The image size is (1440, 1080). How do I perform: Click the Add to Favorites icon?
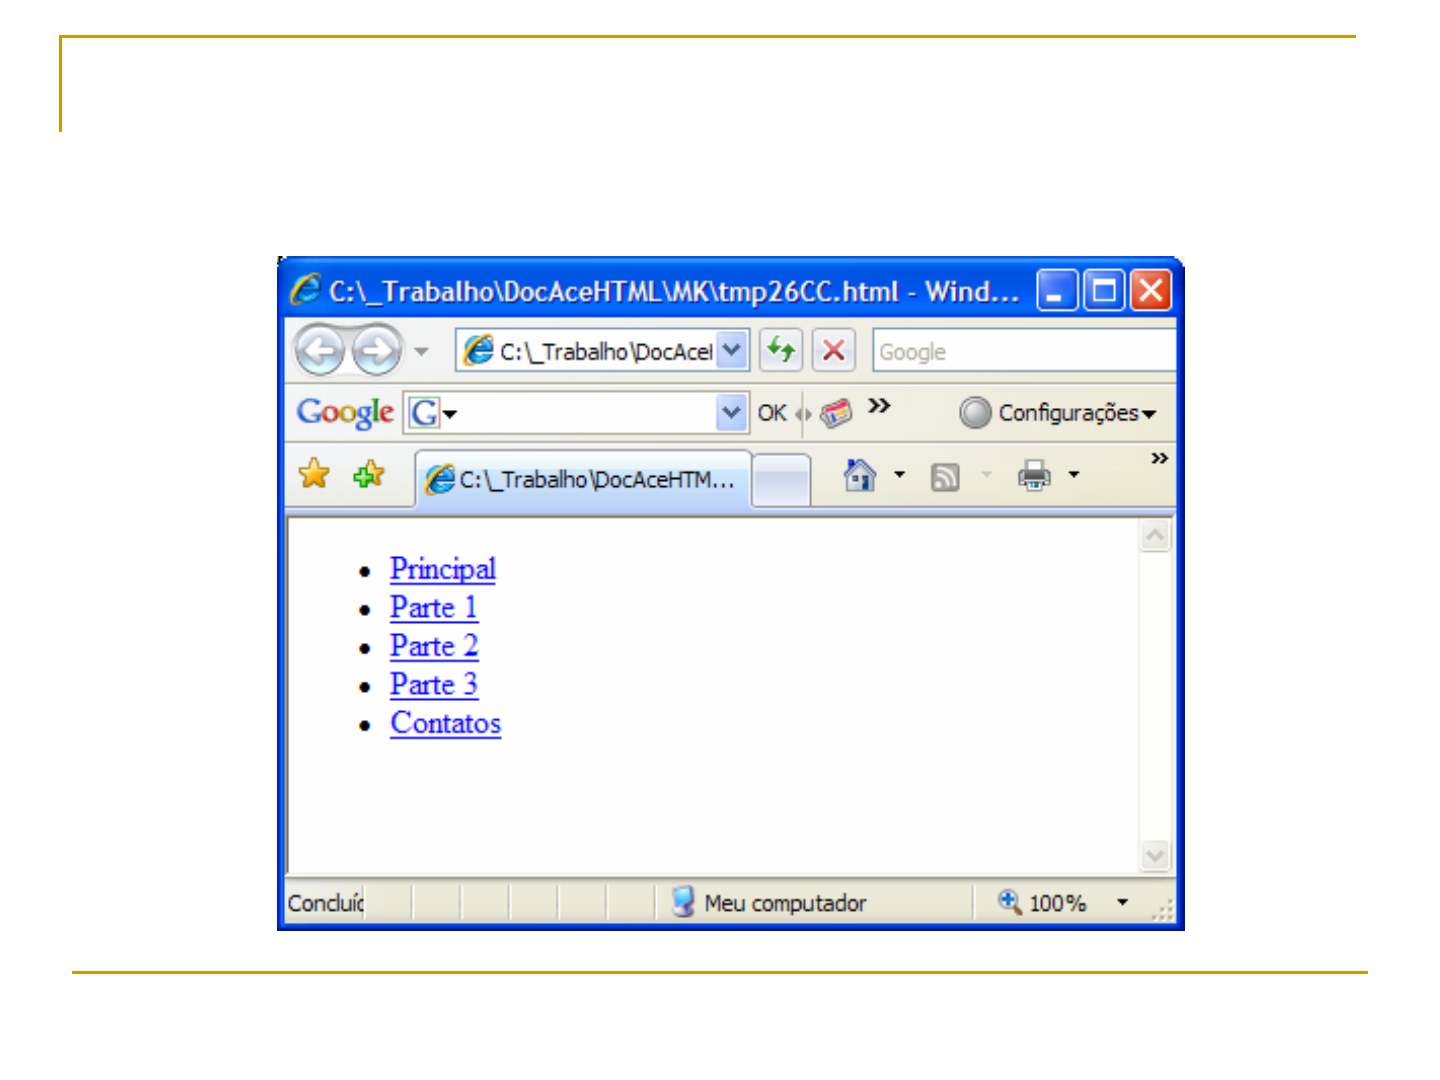click(368, 474)
